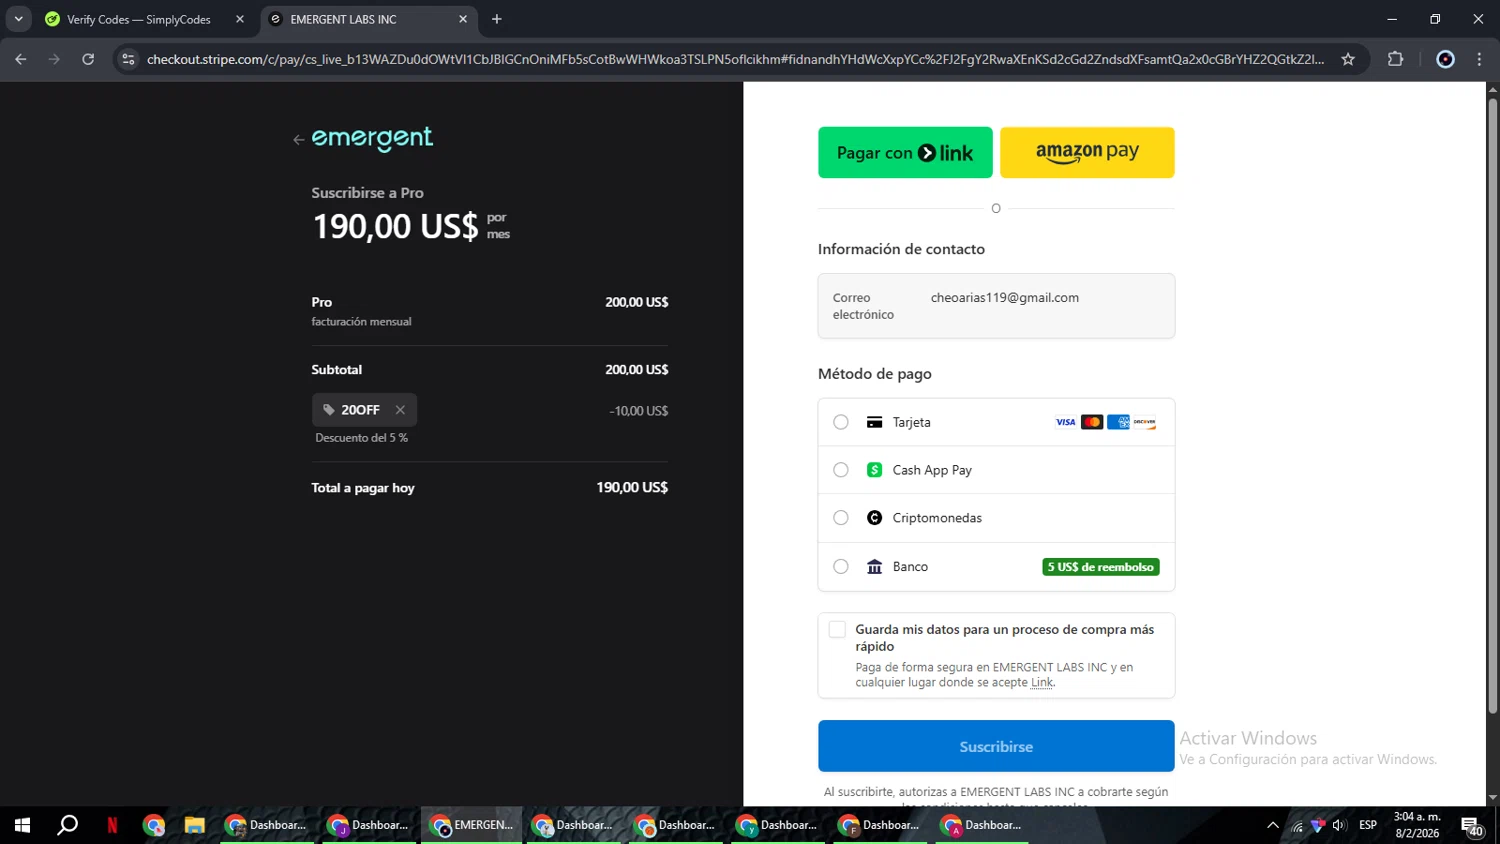The width and height of the screenshot is (1500, 844).
Task: Click the Subtotal 200,00 US$ value
Action: pos(636,369)
